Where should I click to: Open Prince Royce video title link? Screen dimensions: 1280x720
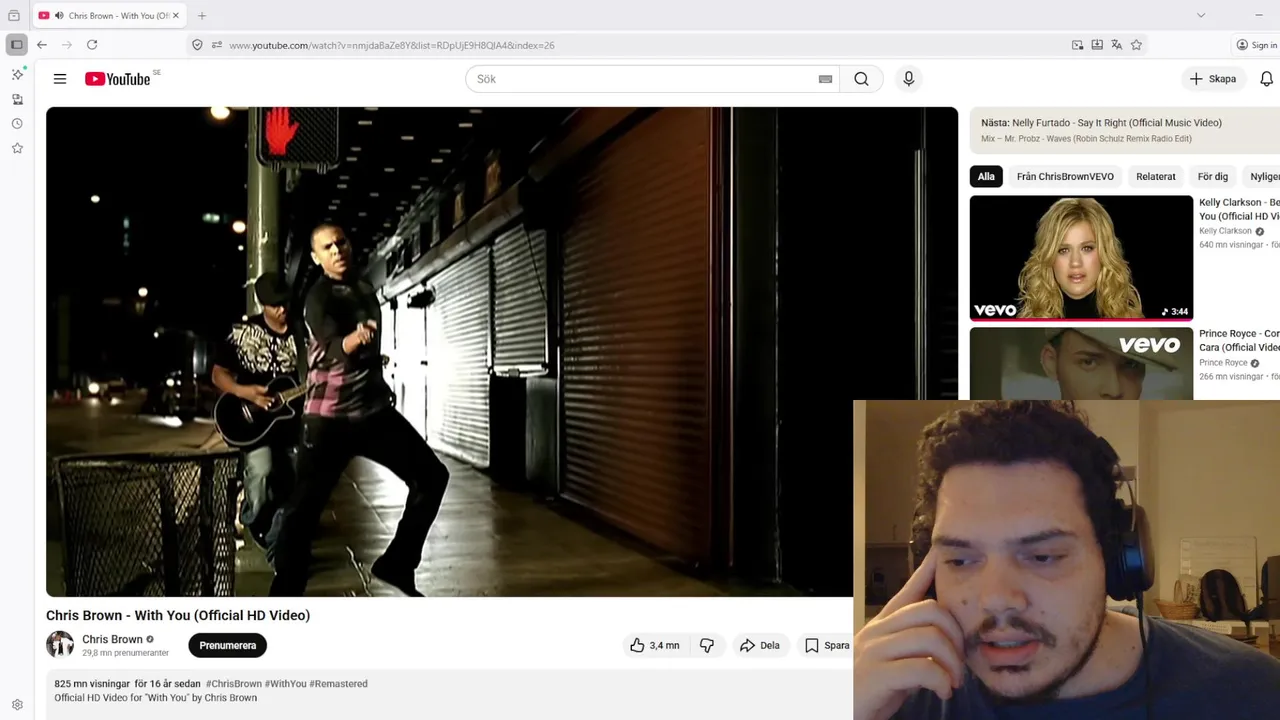click(x=1239, y=340)
